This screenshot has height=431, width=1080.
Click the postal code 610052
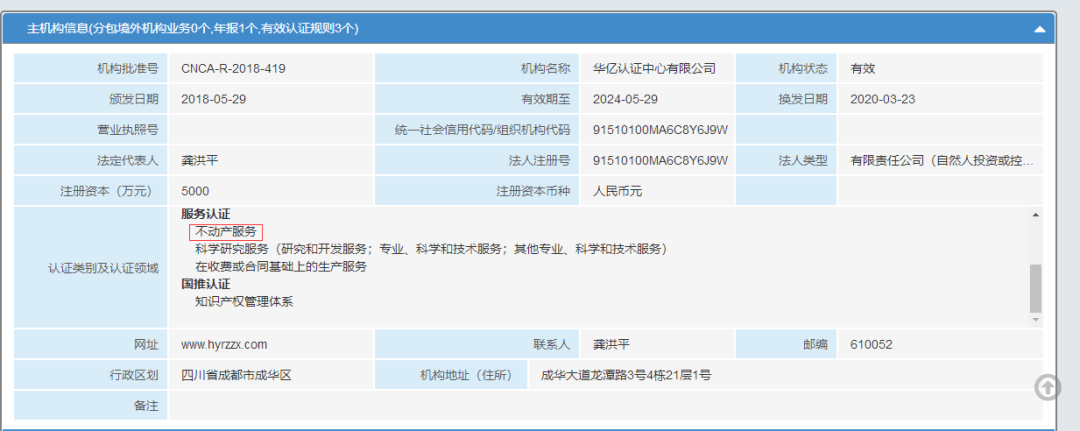click(871, 345)
